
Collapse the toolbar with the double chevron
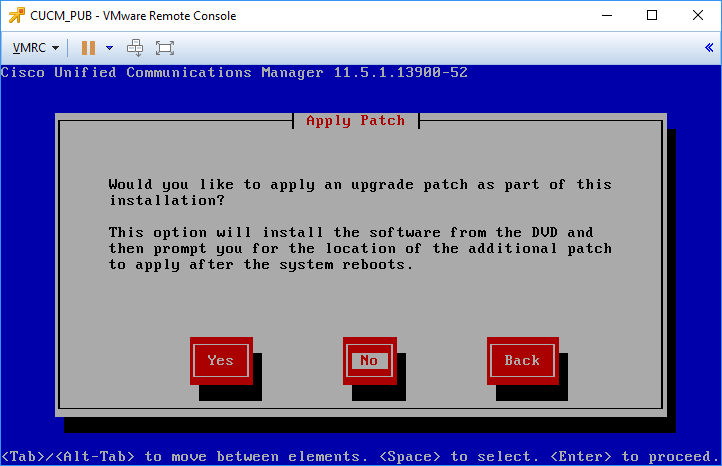click(709, 47)
